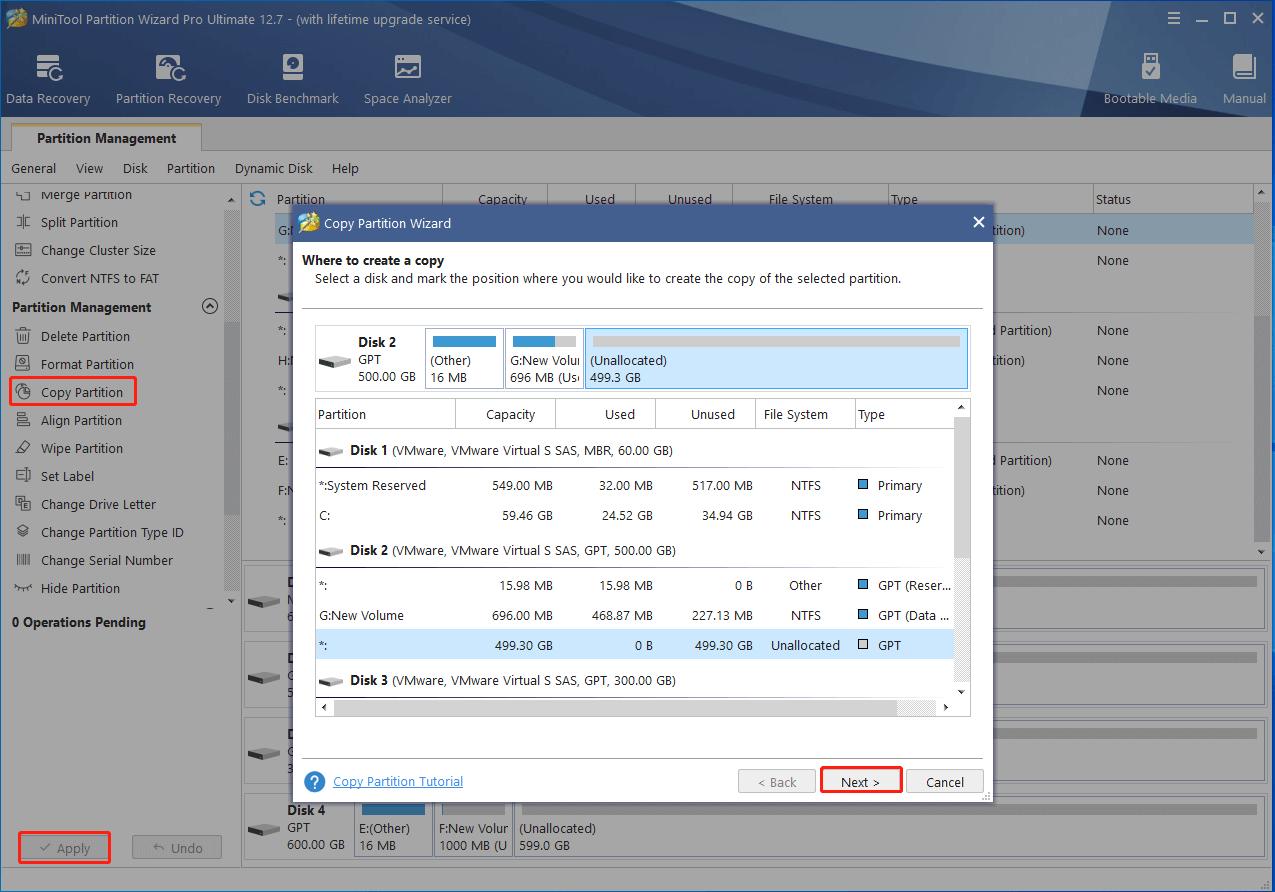Click the Disk 1 header row in wizard

click(634, 450)
